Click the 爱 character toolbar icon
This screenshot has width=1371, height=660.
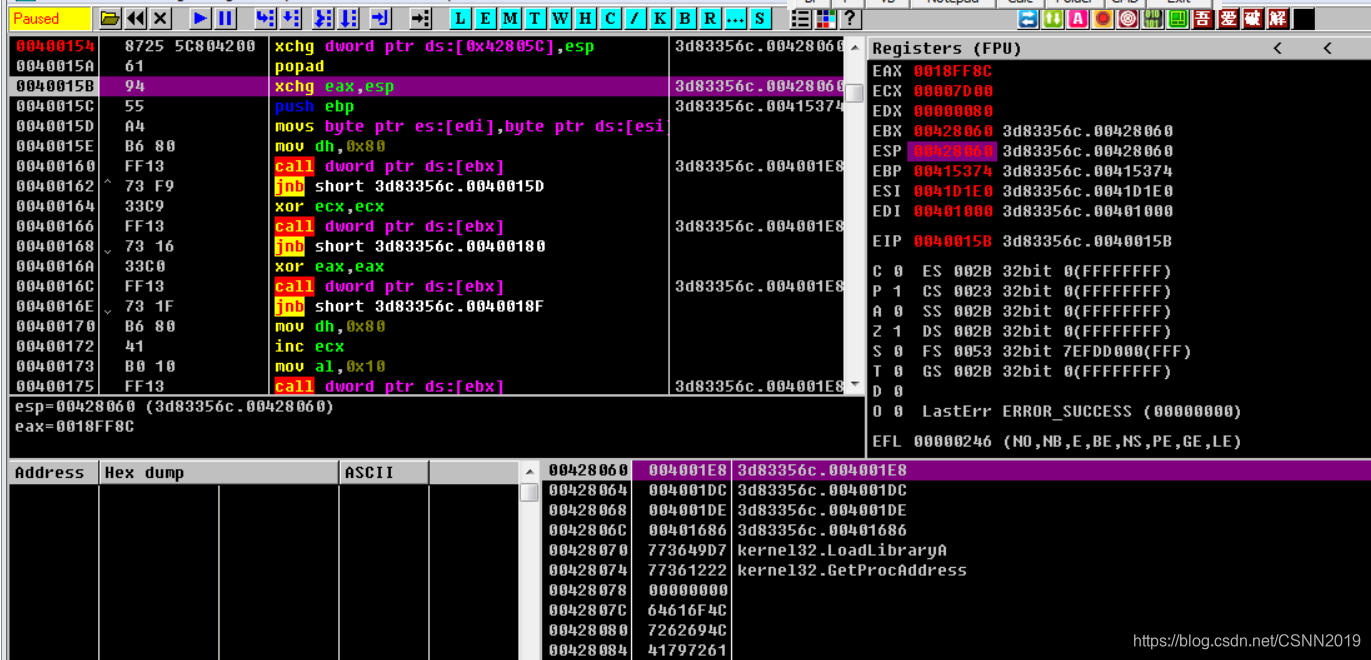(x=1228, y=18)
